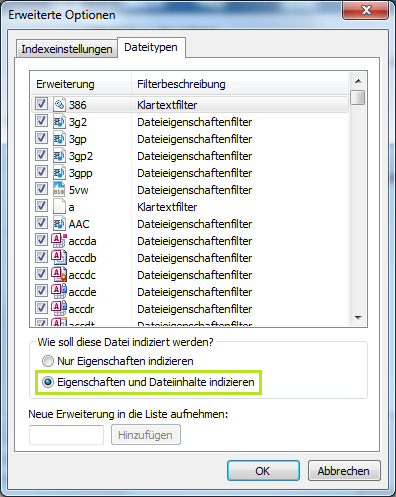Click the Abbrechen button

pyautogui.click(x=344, y=471)
